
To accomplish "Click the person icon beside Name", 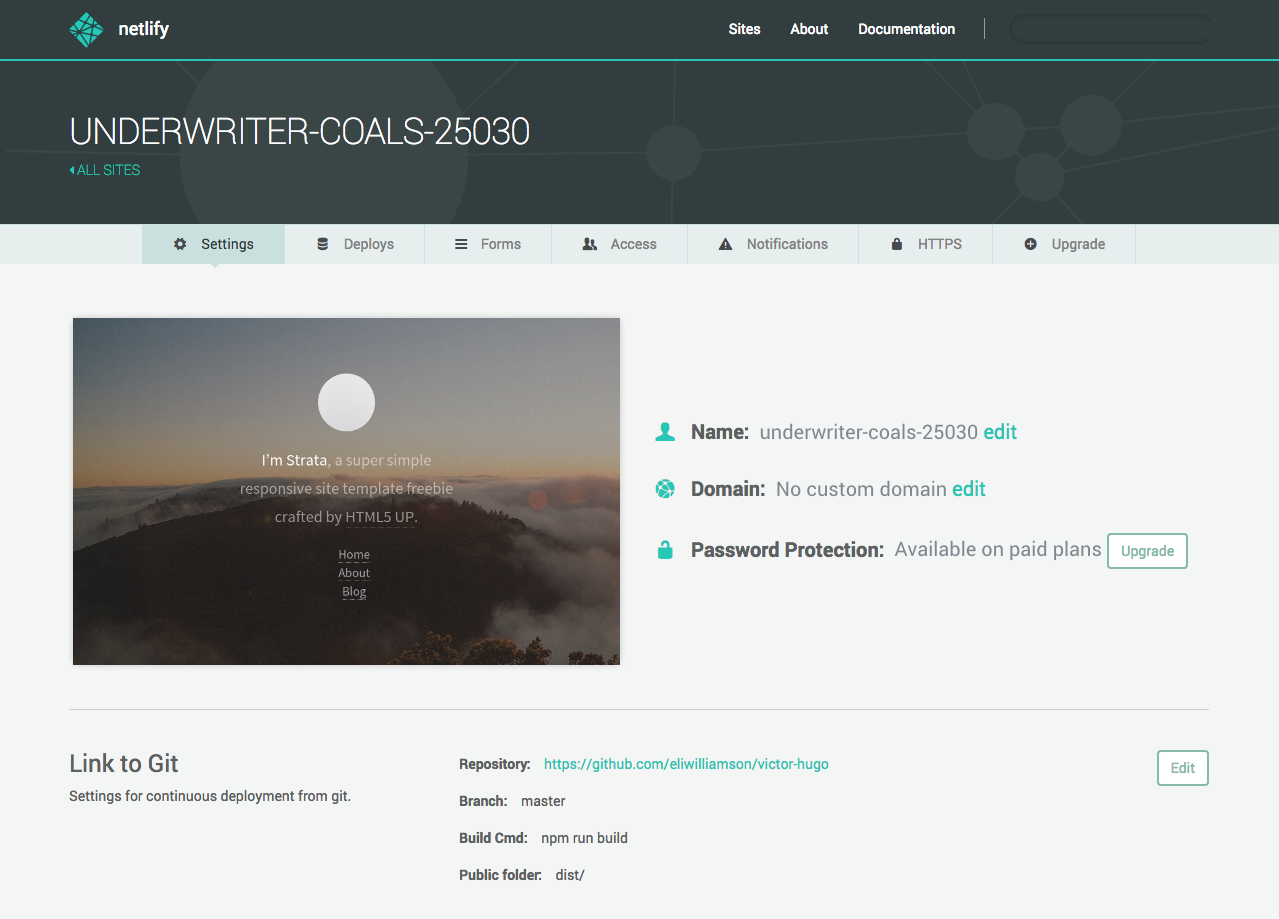I will pyautogui.click(x=665, y=432).
